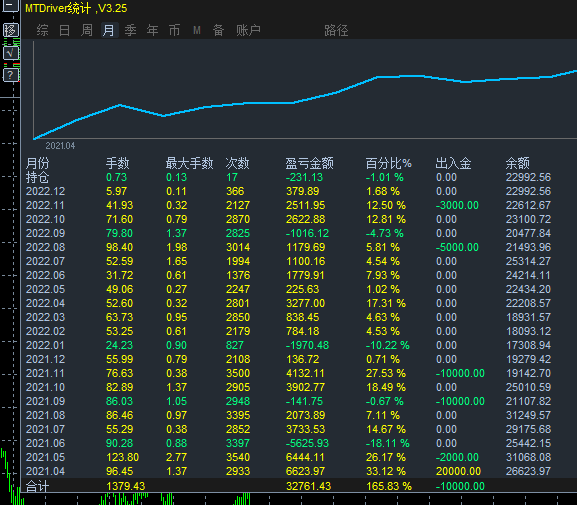Click the 合计 total row label
The height and width of the screenshot is (505, 577).
(38, 486)
